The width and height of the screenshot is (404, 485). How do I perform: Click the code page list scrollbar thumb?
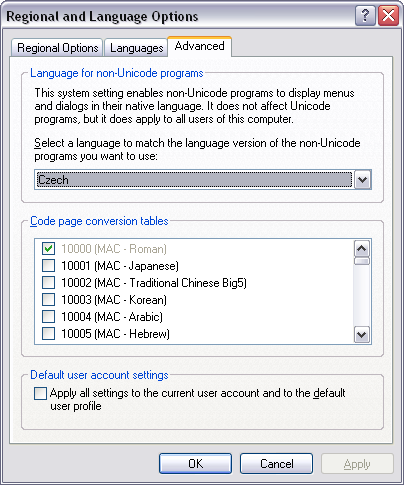pos(362,261)
